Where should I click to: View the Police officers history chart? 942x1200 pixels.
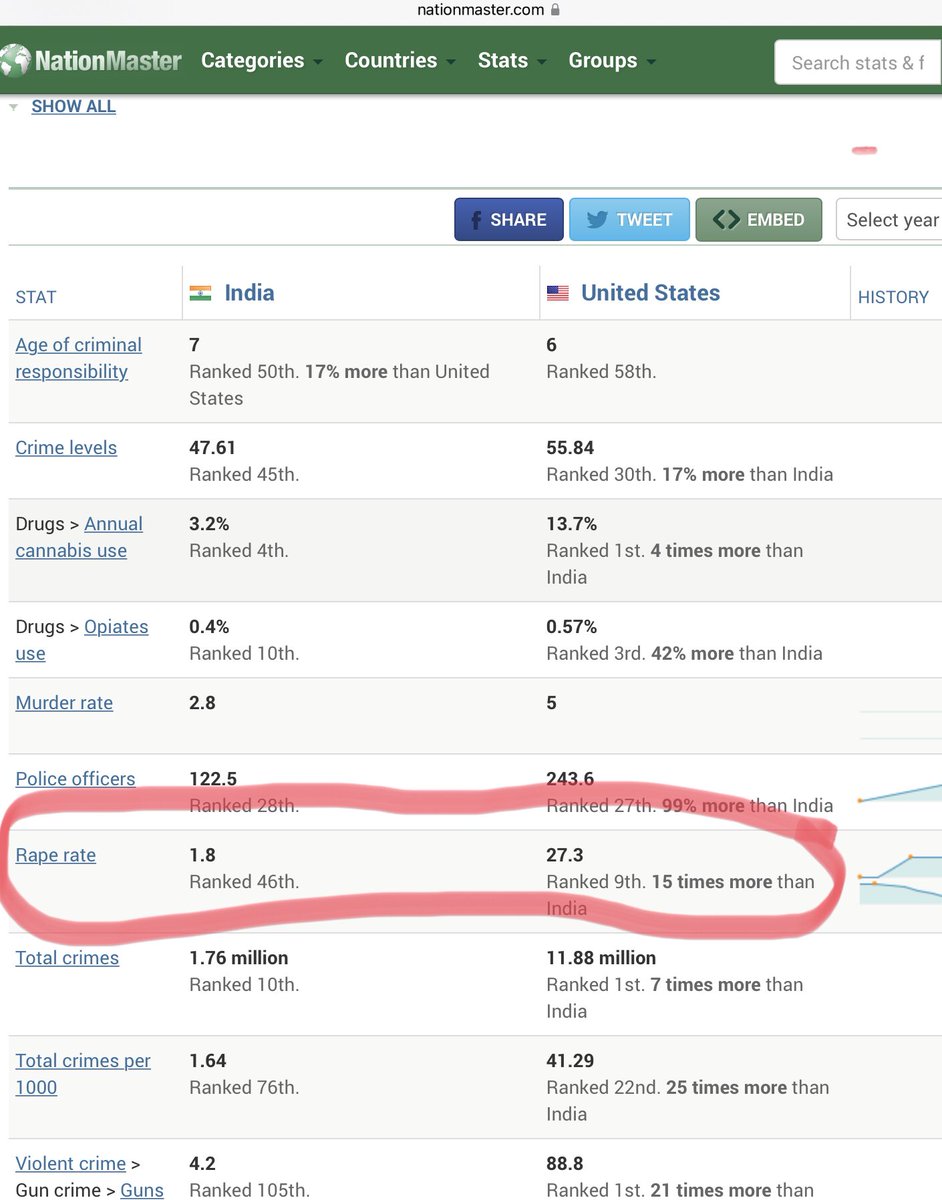[x=900, y=792]
